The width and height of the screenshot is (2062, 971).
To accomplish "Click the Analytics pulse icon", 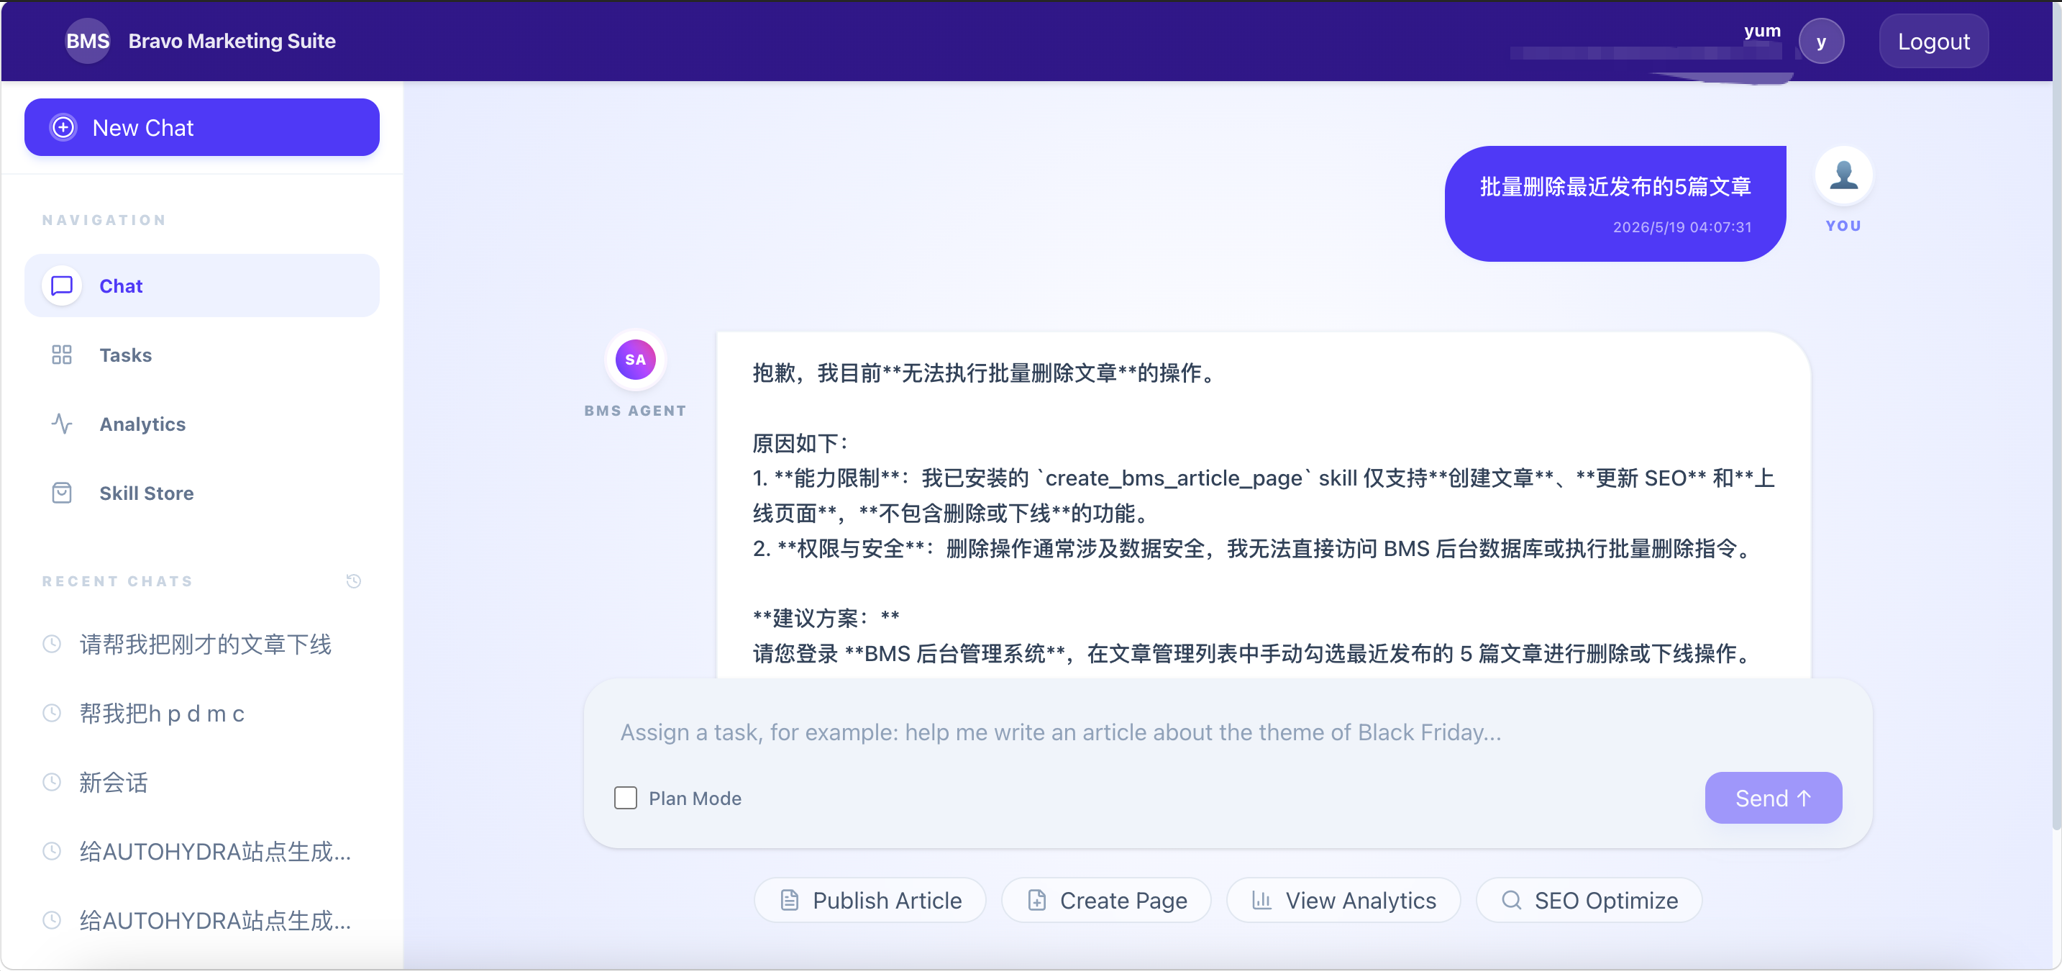I will point(62,424).
